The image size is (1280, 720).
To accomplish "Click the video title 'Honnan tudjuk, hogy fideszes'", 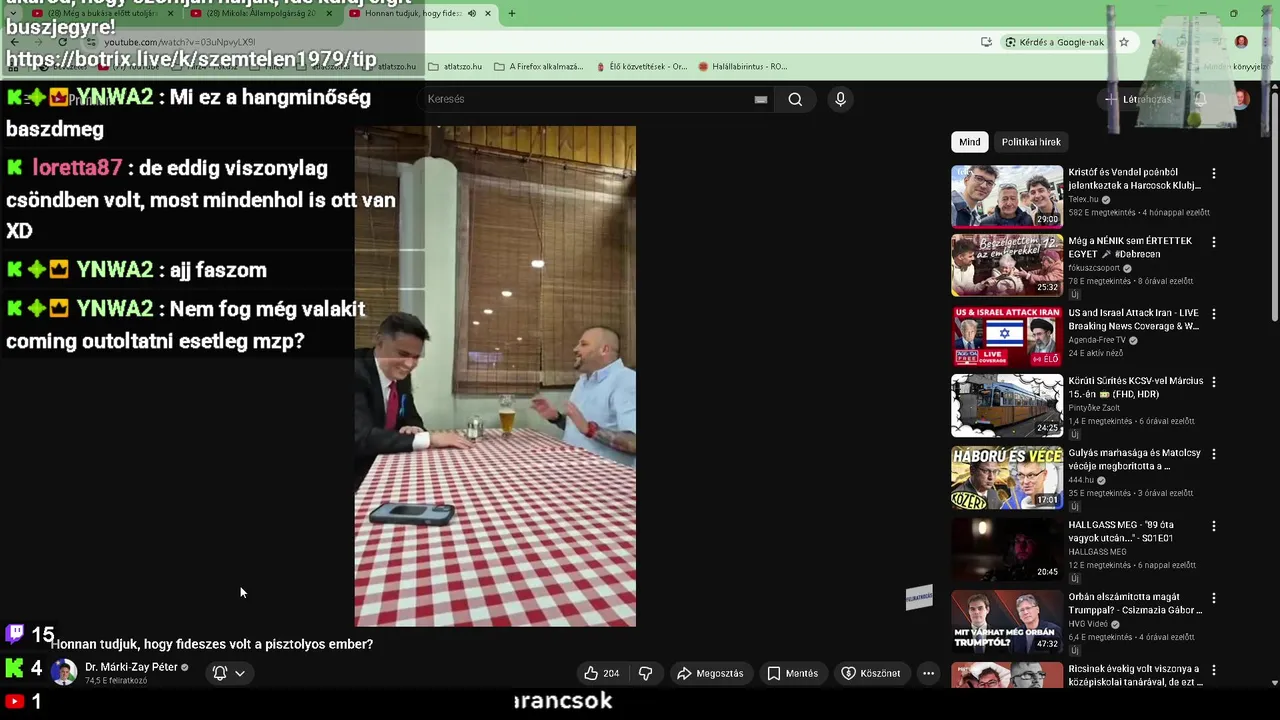I will click(212, 644).
